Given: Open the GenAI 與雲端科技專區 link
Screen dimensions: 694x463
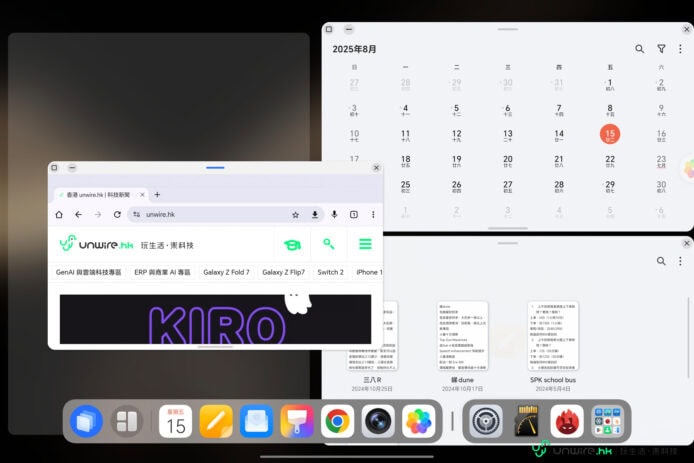Looking at the screenshot, I should (88, 272).
